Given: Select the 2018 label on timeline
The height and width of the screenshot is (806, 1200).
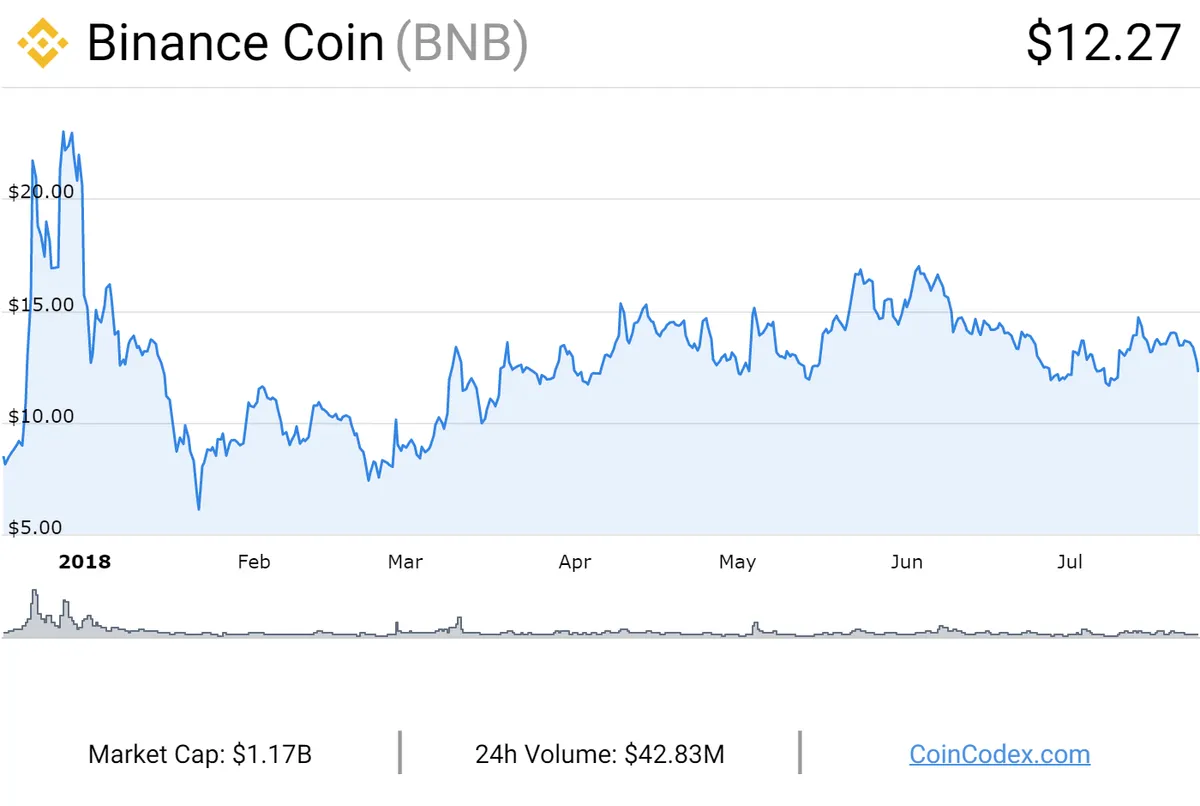Looking at the screenshot, I should 85,562.
